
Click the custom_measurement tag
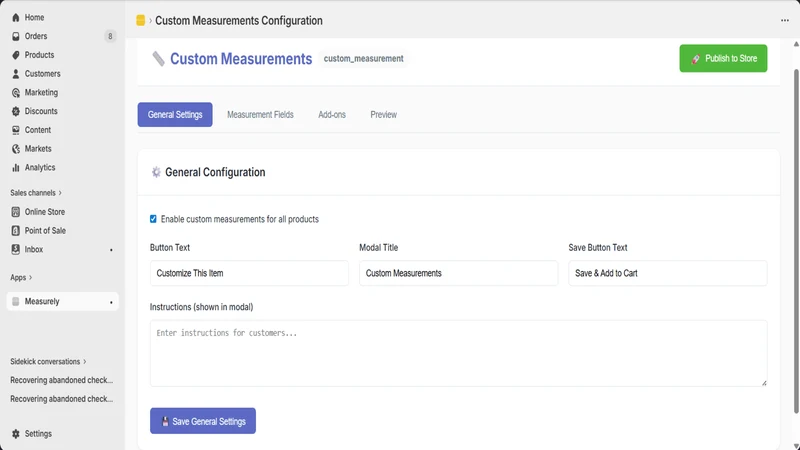point(363,59)
